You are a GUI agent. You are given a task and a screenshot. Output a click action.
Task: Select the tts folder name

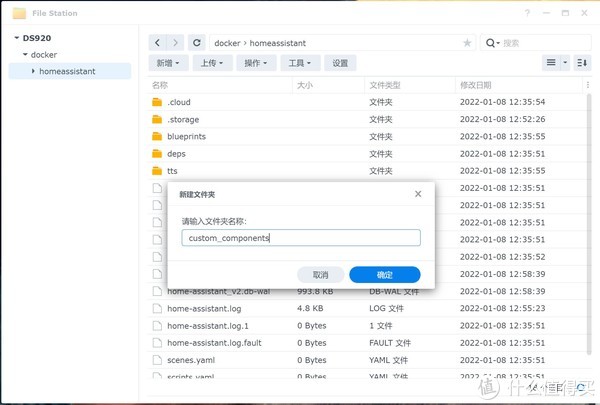click(x=172, y=171)
